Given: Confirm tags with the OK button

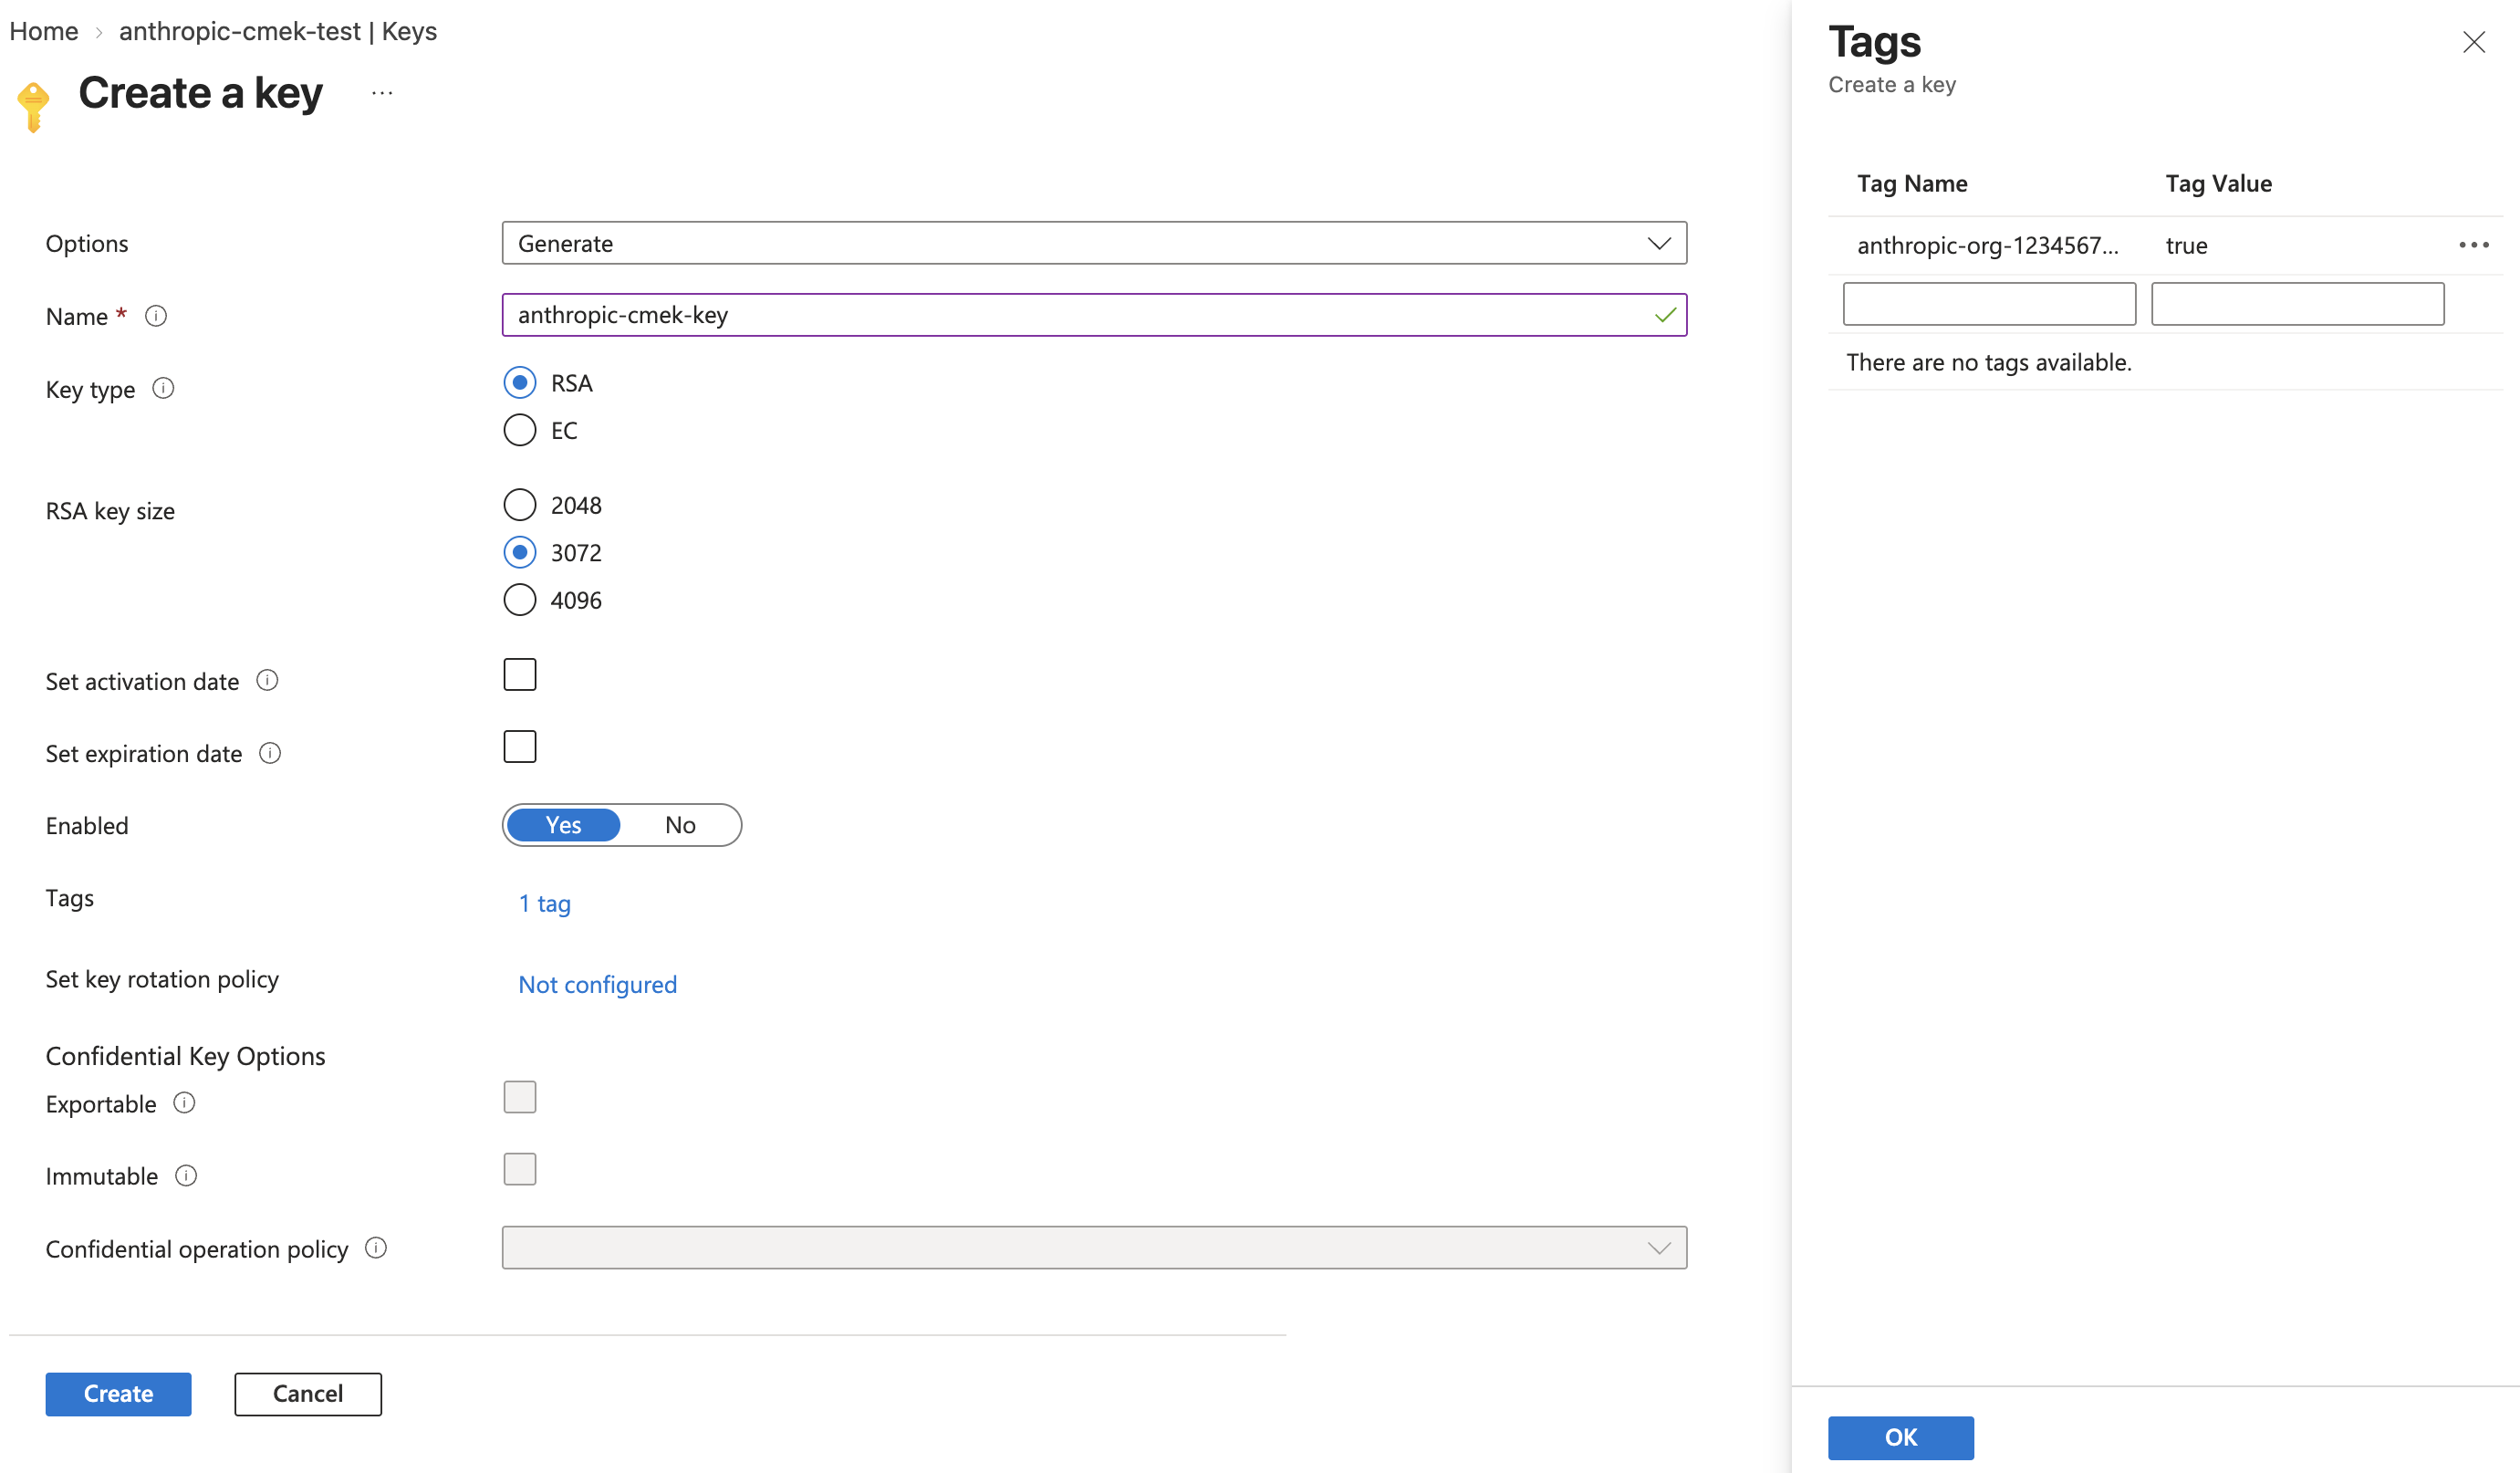Looking at the screenshot, I should [1900, 1437].
